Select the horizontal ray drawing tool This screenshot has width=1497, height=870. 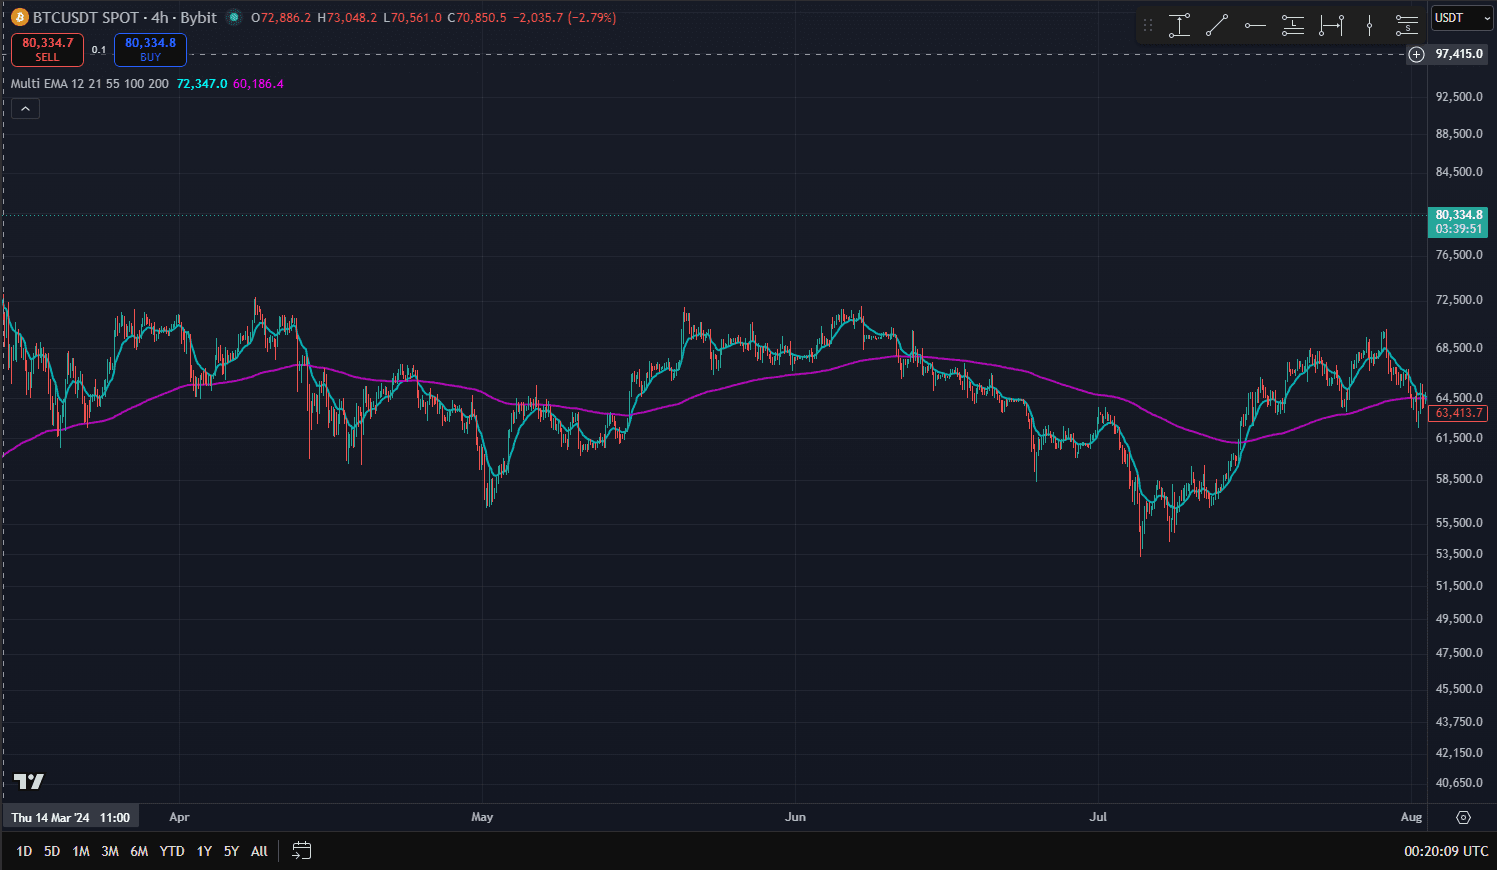pos(1255,26)
